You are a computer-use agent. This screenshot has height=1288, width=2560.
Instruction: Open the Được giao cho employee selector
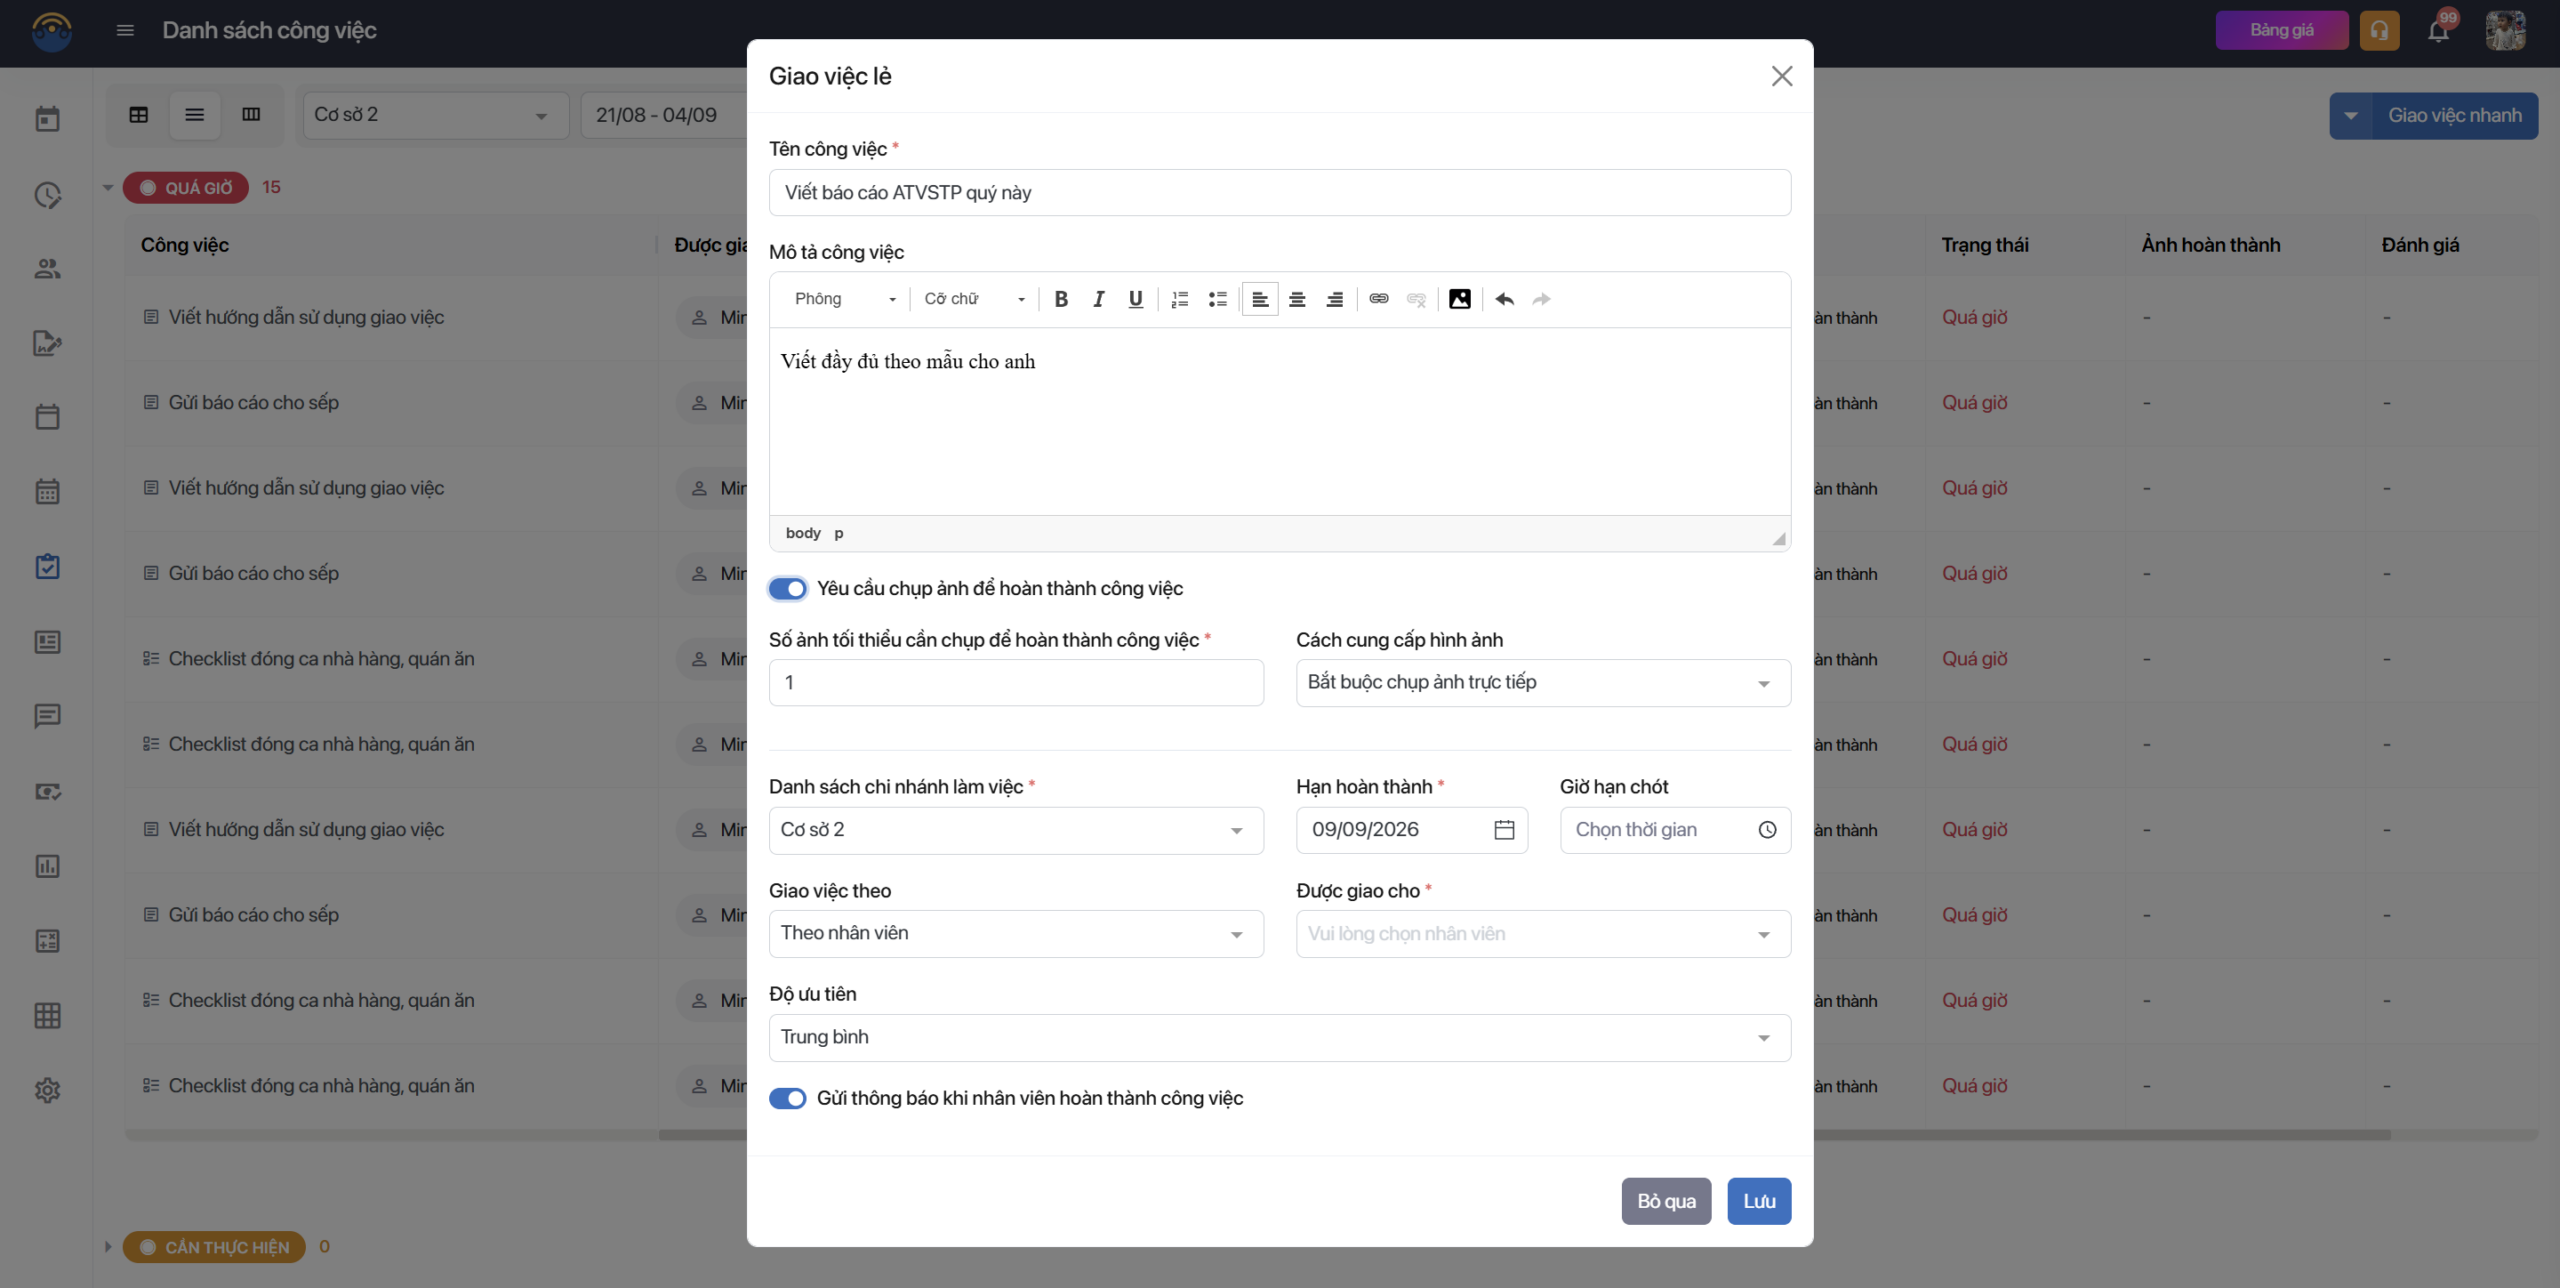[x=1543, y=934]
